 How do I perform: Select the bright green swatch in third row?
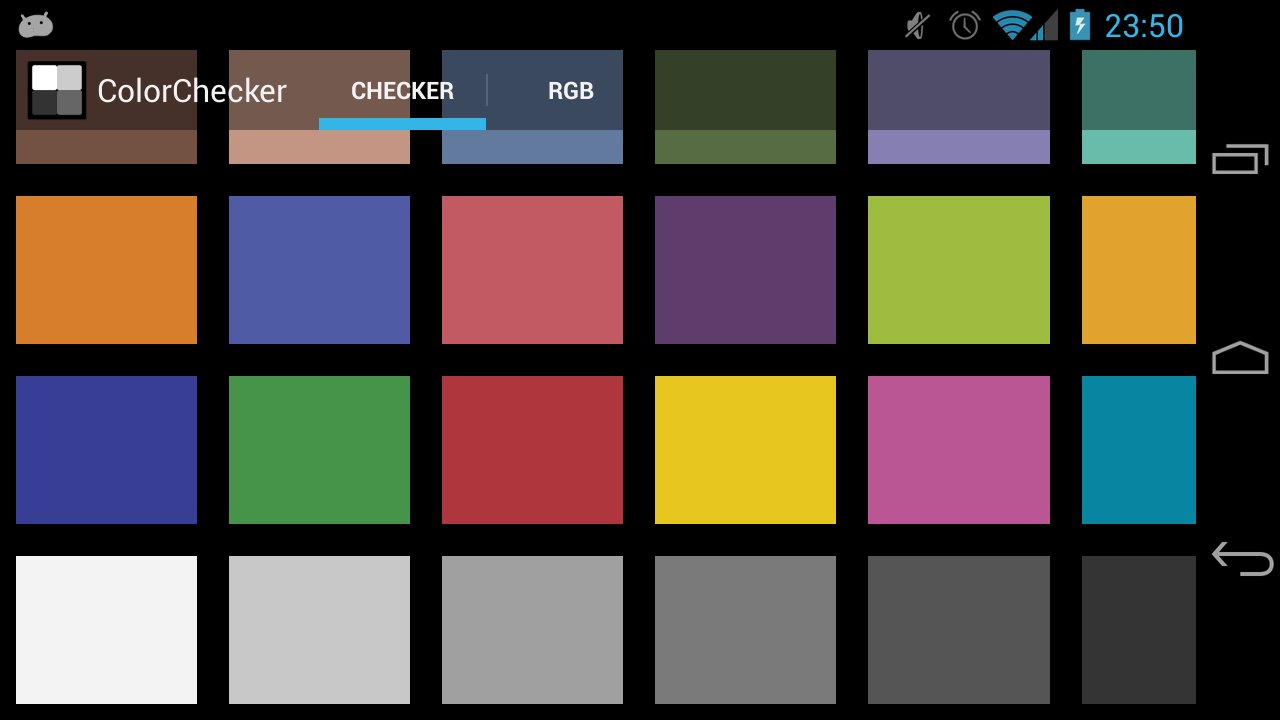[319, 450]
